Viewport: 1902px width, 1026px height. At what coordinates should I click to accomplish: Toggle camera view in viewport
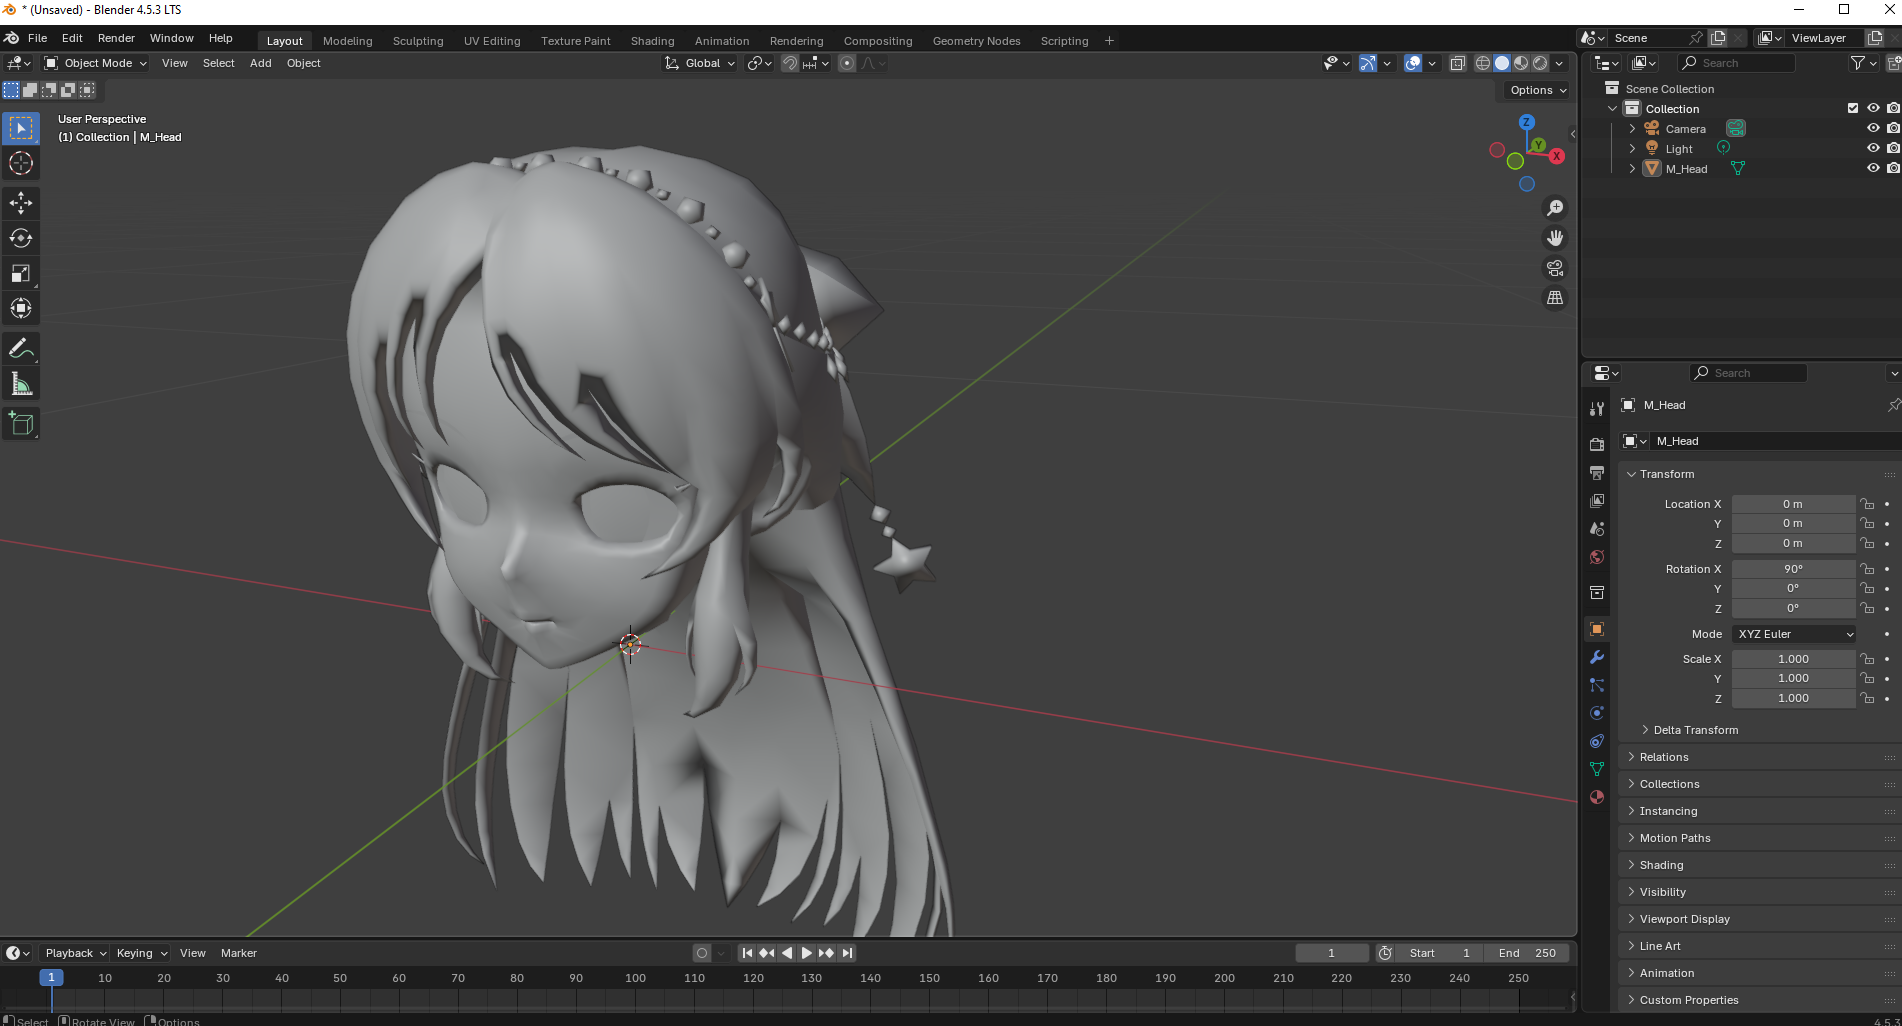tap(1555, 268)
